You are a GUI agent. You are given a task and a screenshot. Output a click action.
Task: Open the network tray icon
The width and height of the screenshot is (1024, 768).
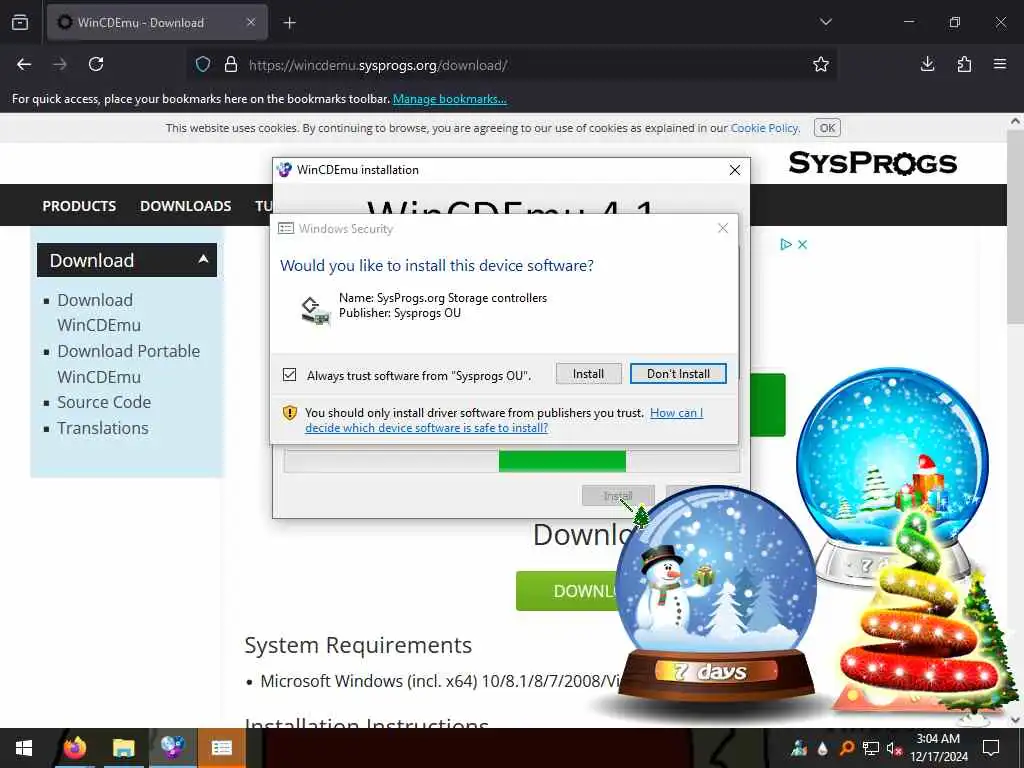871,748
